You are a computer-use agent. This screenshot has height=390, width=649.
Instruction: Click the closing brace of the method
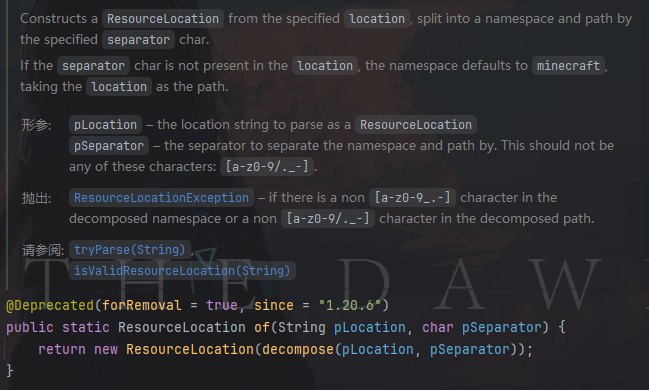pyautogui.click(x=10, y=370)
